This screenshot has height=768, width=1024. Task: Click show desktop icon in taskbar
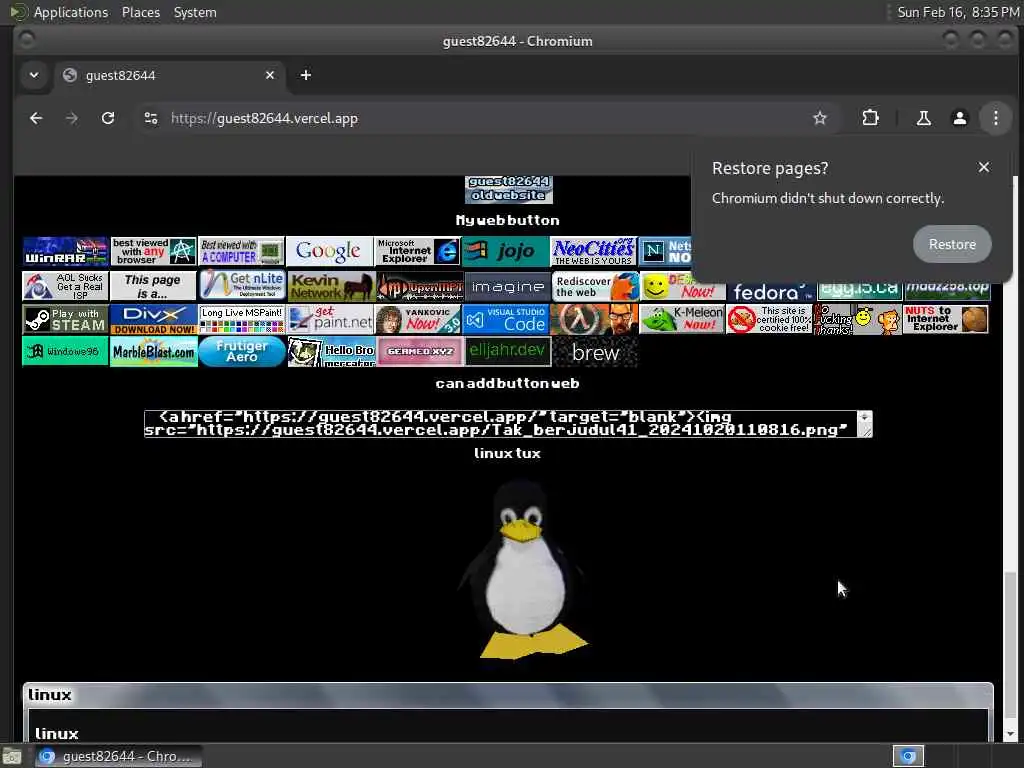point(12,757)
